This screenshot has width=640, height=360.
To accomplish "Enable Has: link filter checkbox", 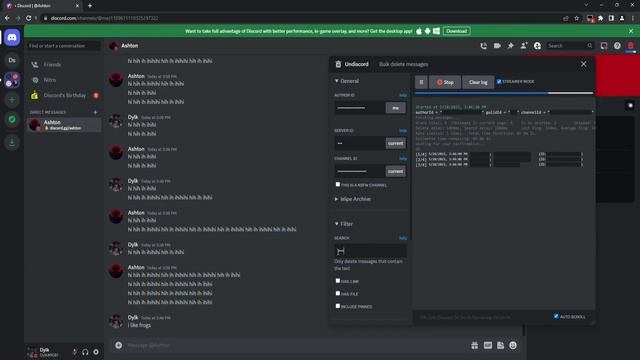I will (338, 281).
